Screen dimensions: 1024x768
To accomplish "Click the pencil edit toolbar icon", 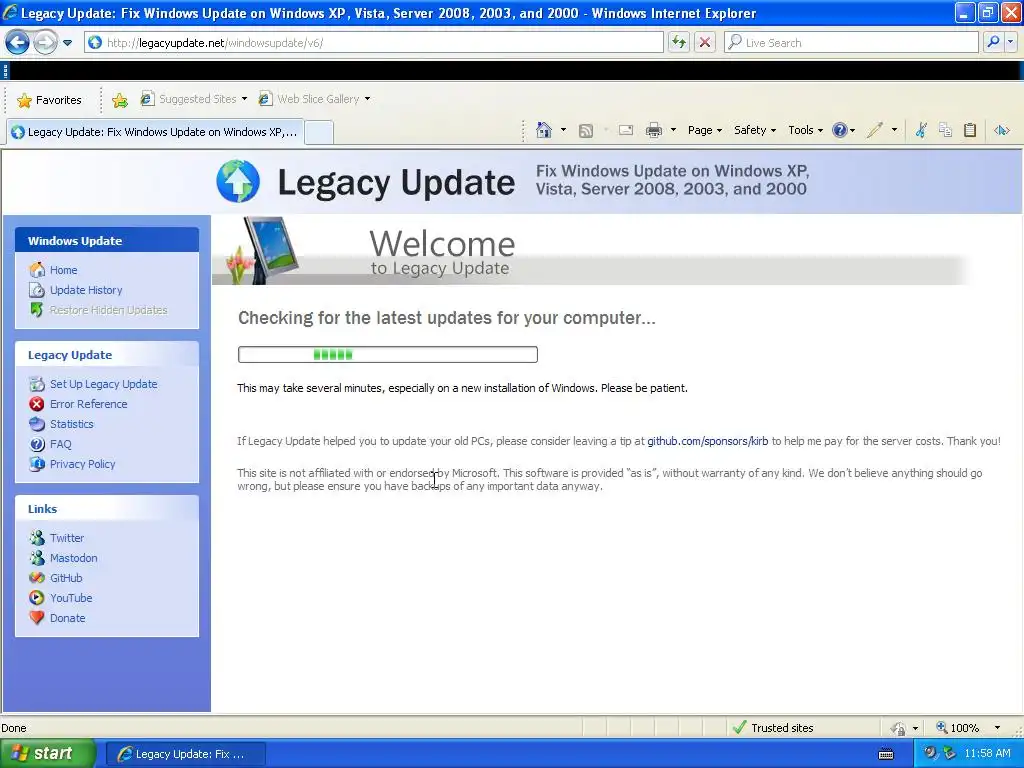I will [874, 130].
